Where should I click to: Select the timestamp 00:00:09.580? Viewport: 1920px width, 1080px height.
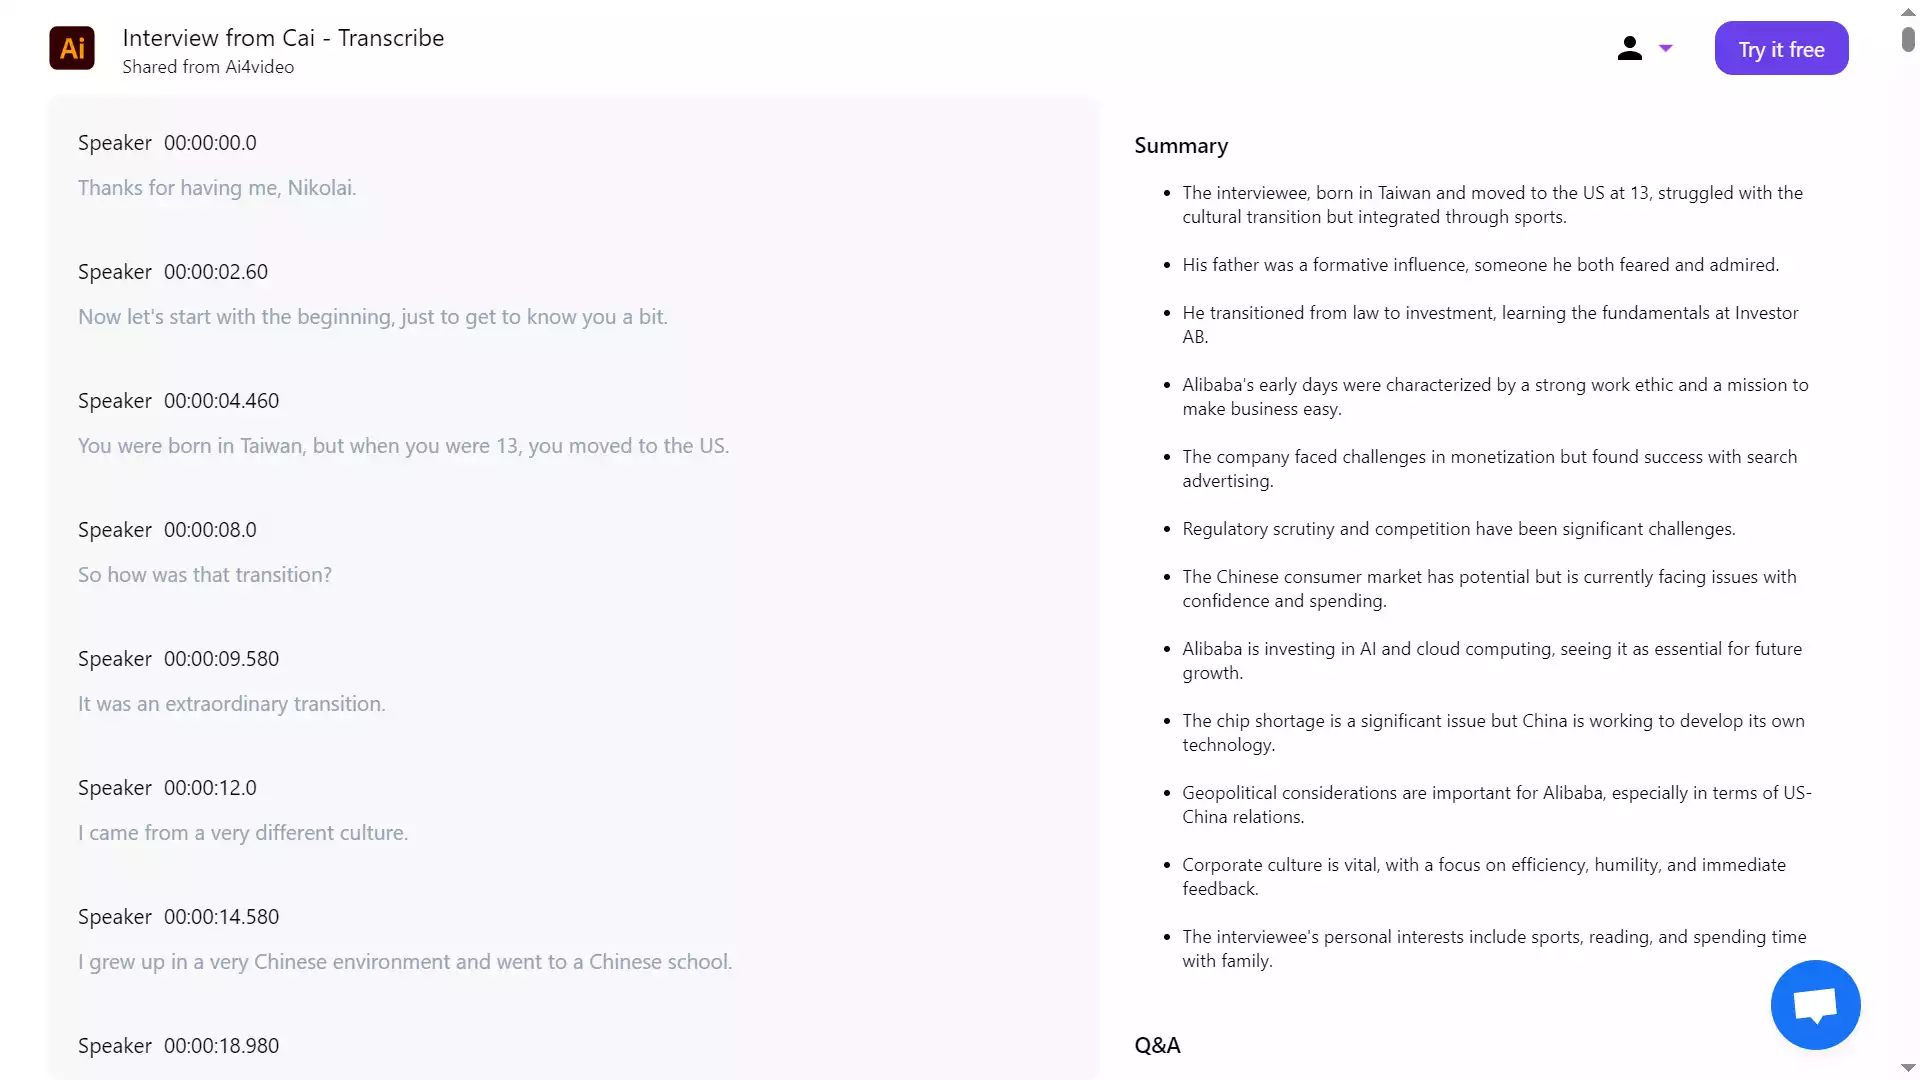[222, 659]
